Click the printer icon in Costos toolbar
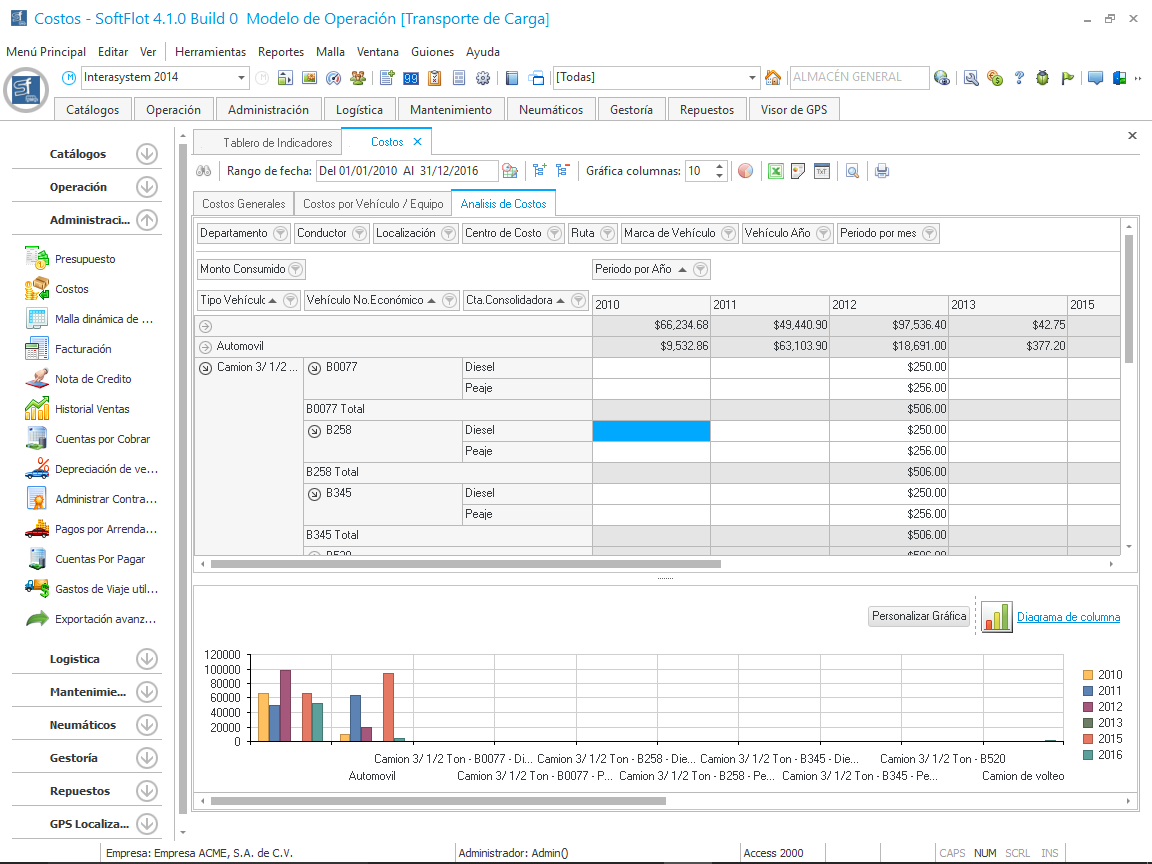1152x864 pixels. (x=881, y=171)
